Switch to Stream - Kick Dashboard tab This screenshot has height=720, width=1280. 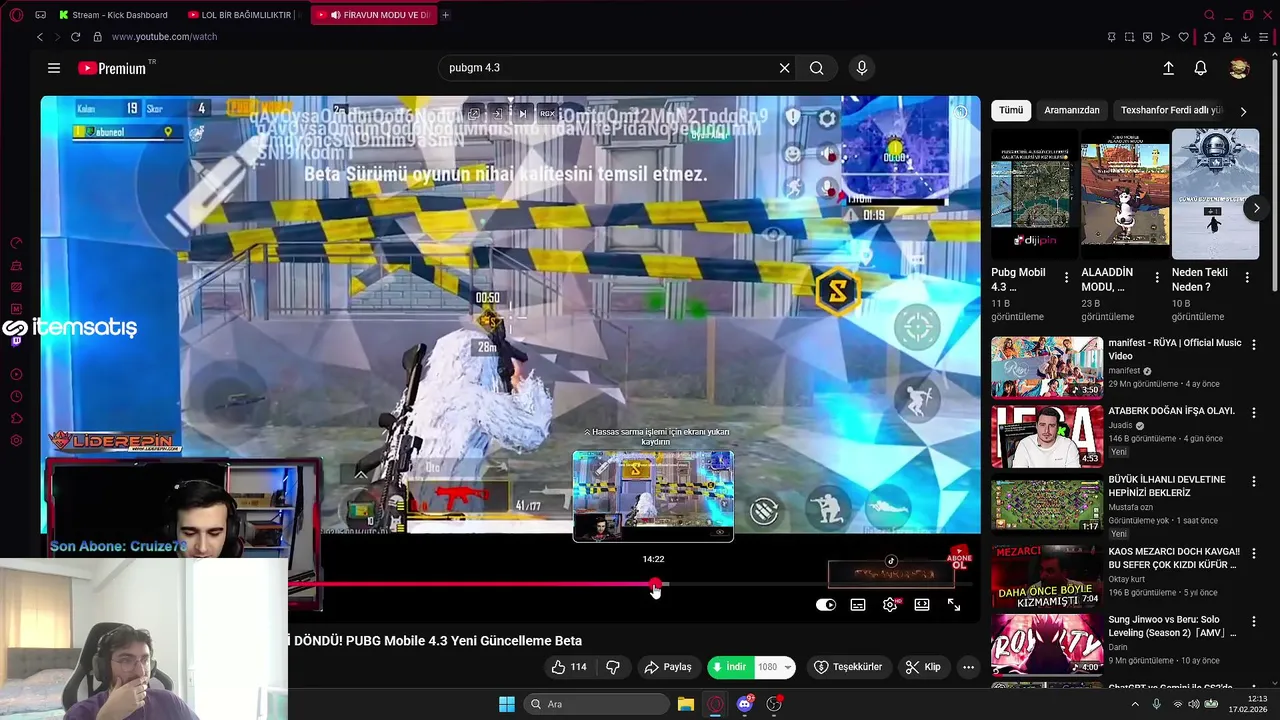(x=113, y=15)
